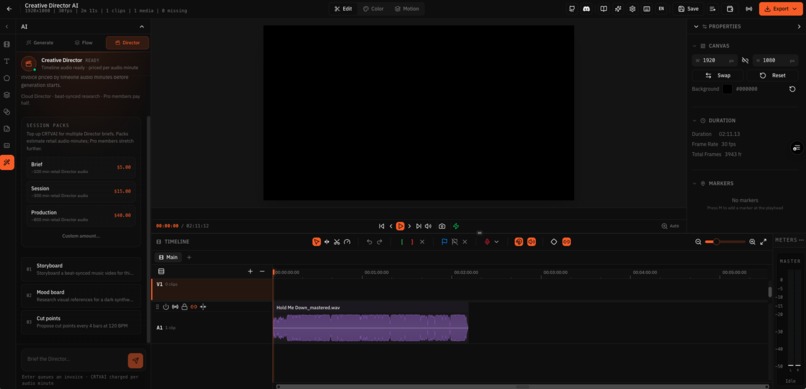The height and width of the screenshot is (389, 806).
Task: Zoom out the timeline with minus magnifier
Action: [698, 242]
